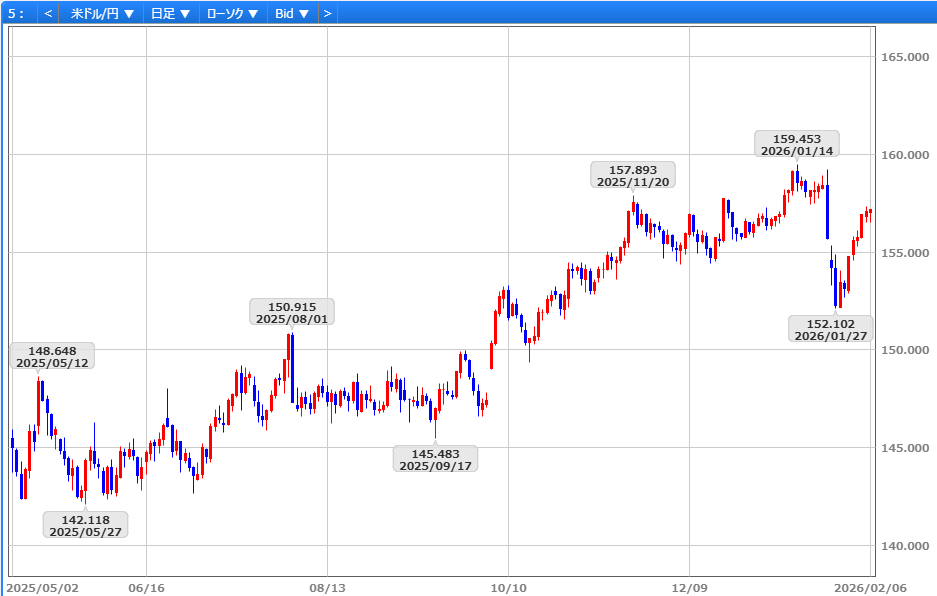Open the 米ドル/円 currency pair dropdown
The width and height of the screenshot is (937, 596).
(103, 13)
